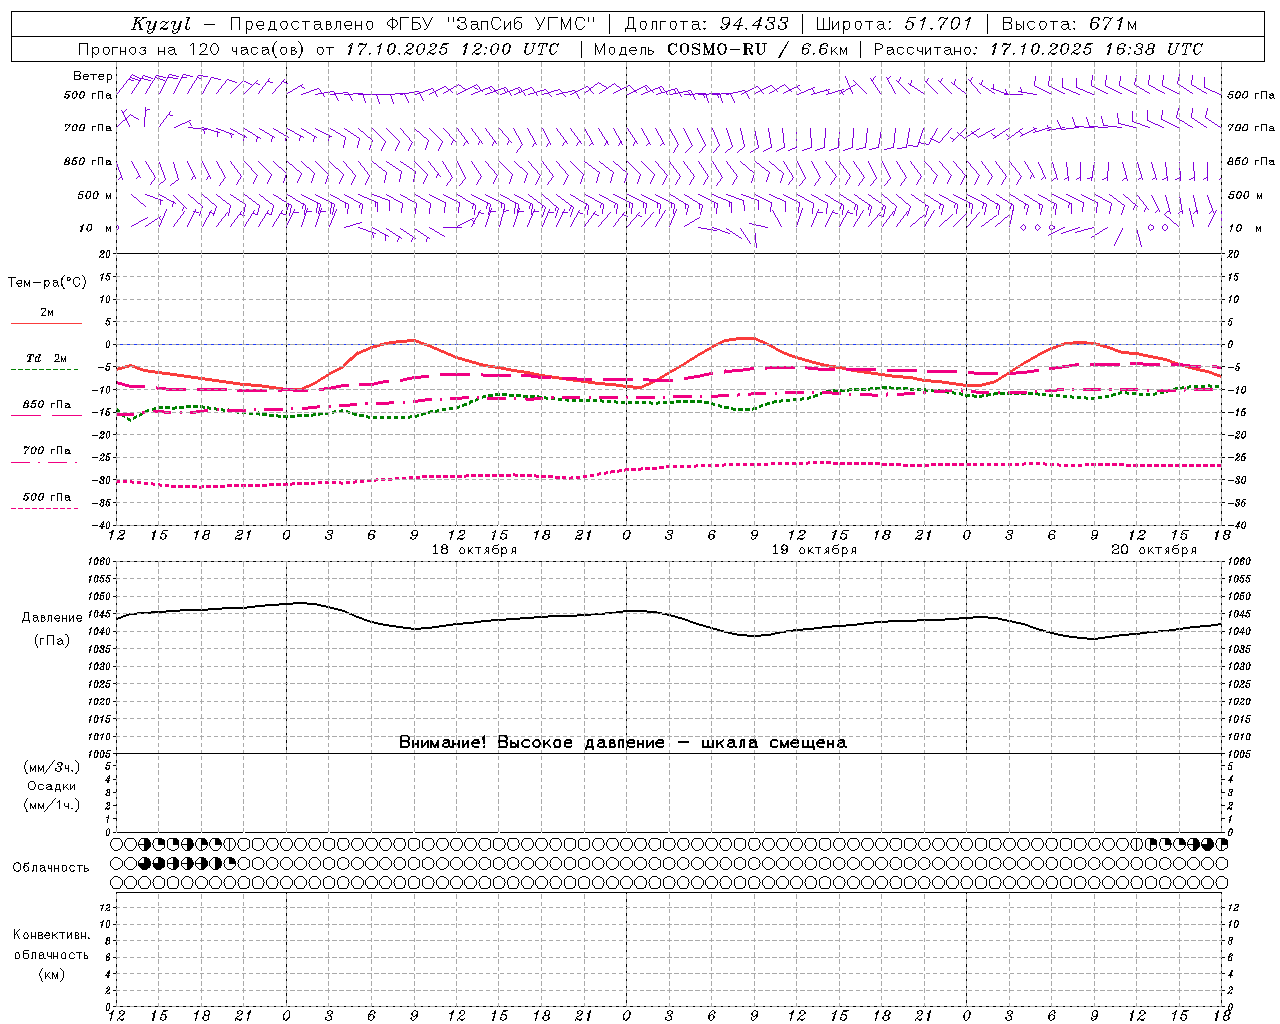The width and height of the screenshot is (1280, 1024).
Task: Click the station name "Kyzyl" in the header
Action: [160, 24]
